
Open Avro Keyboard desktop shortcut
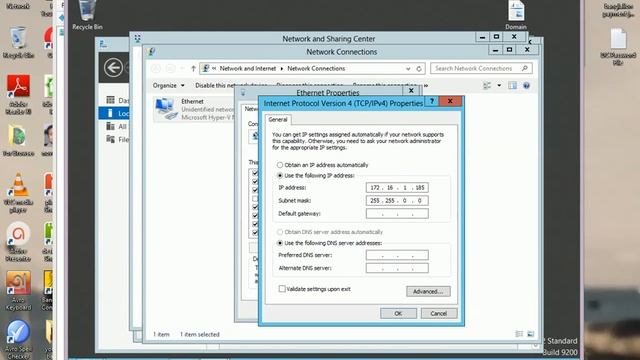coord(18,290)
